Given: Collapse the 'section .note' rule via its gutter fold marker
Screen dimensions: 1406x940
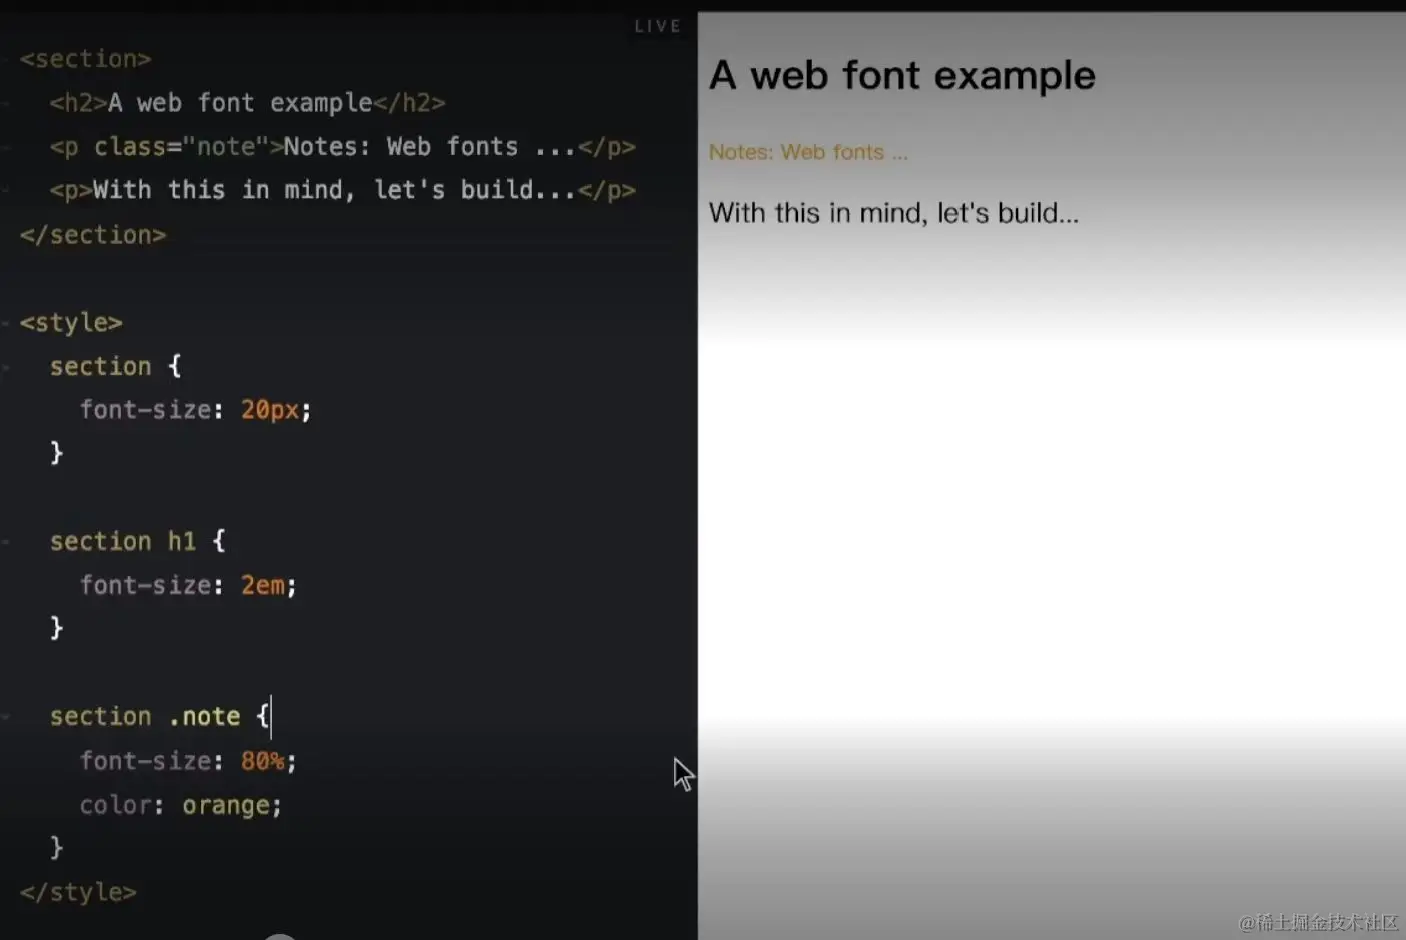Looking at the screenshot, I should click(6, 717).
